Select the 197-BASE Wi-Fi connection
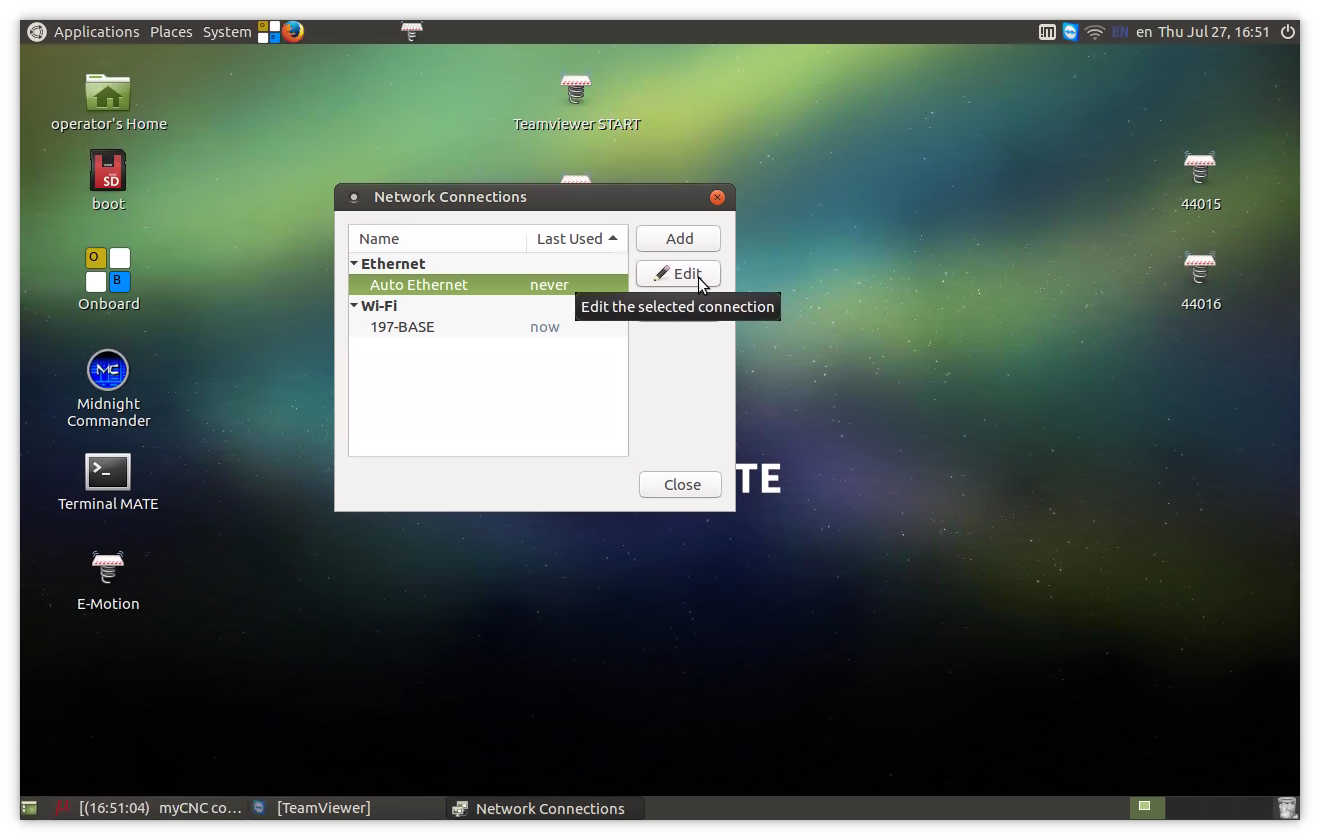This screenshot has height=840, width=1320. (x=402, y=327)
